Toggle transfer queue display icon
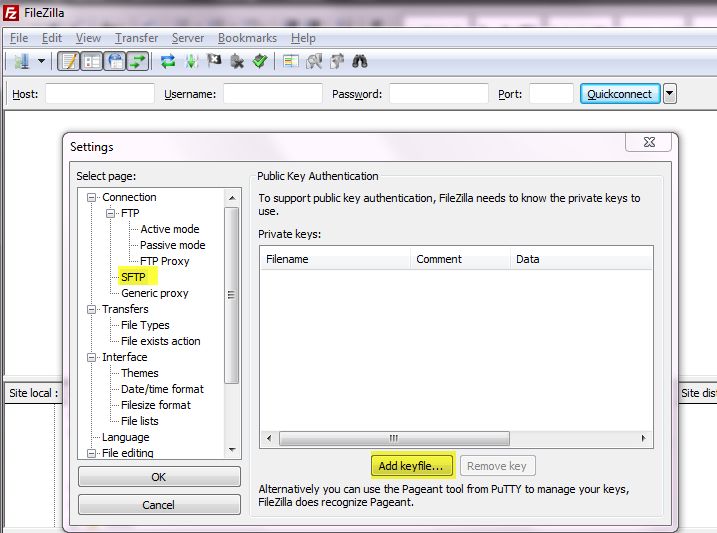 (137, 61)
